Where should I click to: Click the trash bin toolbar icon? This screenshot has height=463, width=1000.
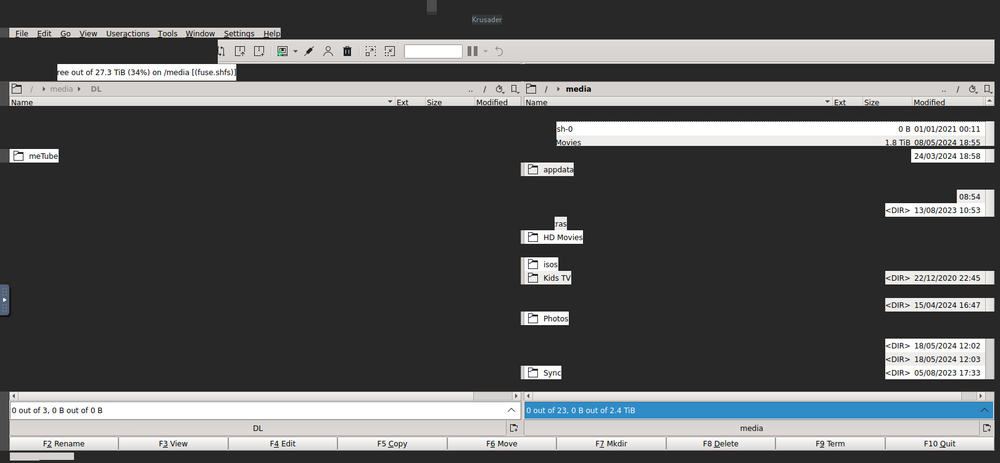pos(347,51)
